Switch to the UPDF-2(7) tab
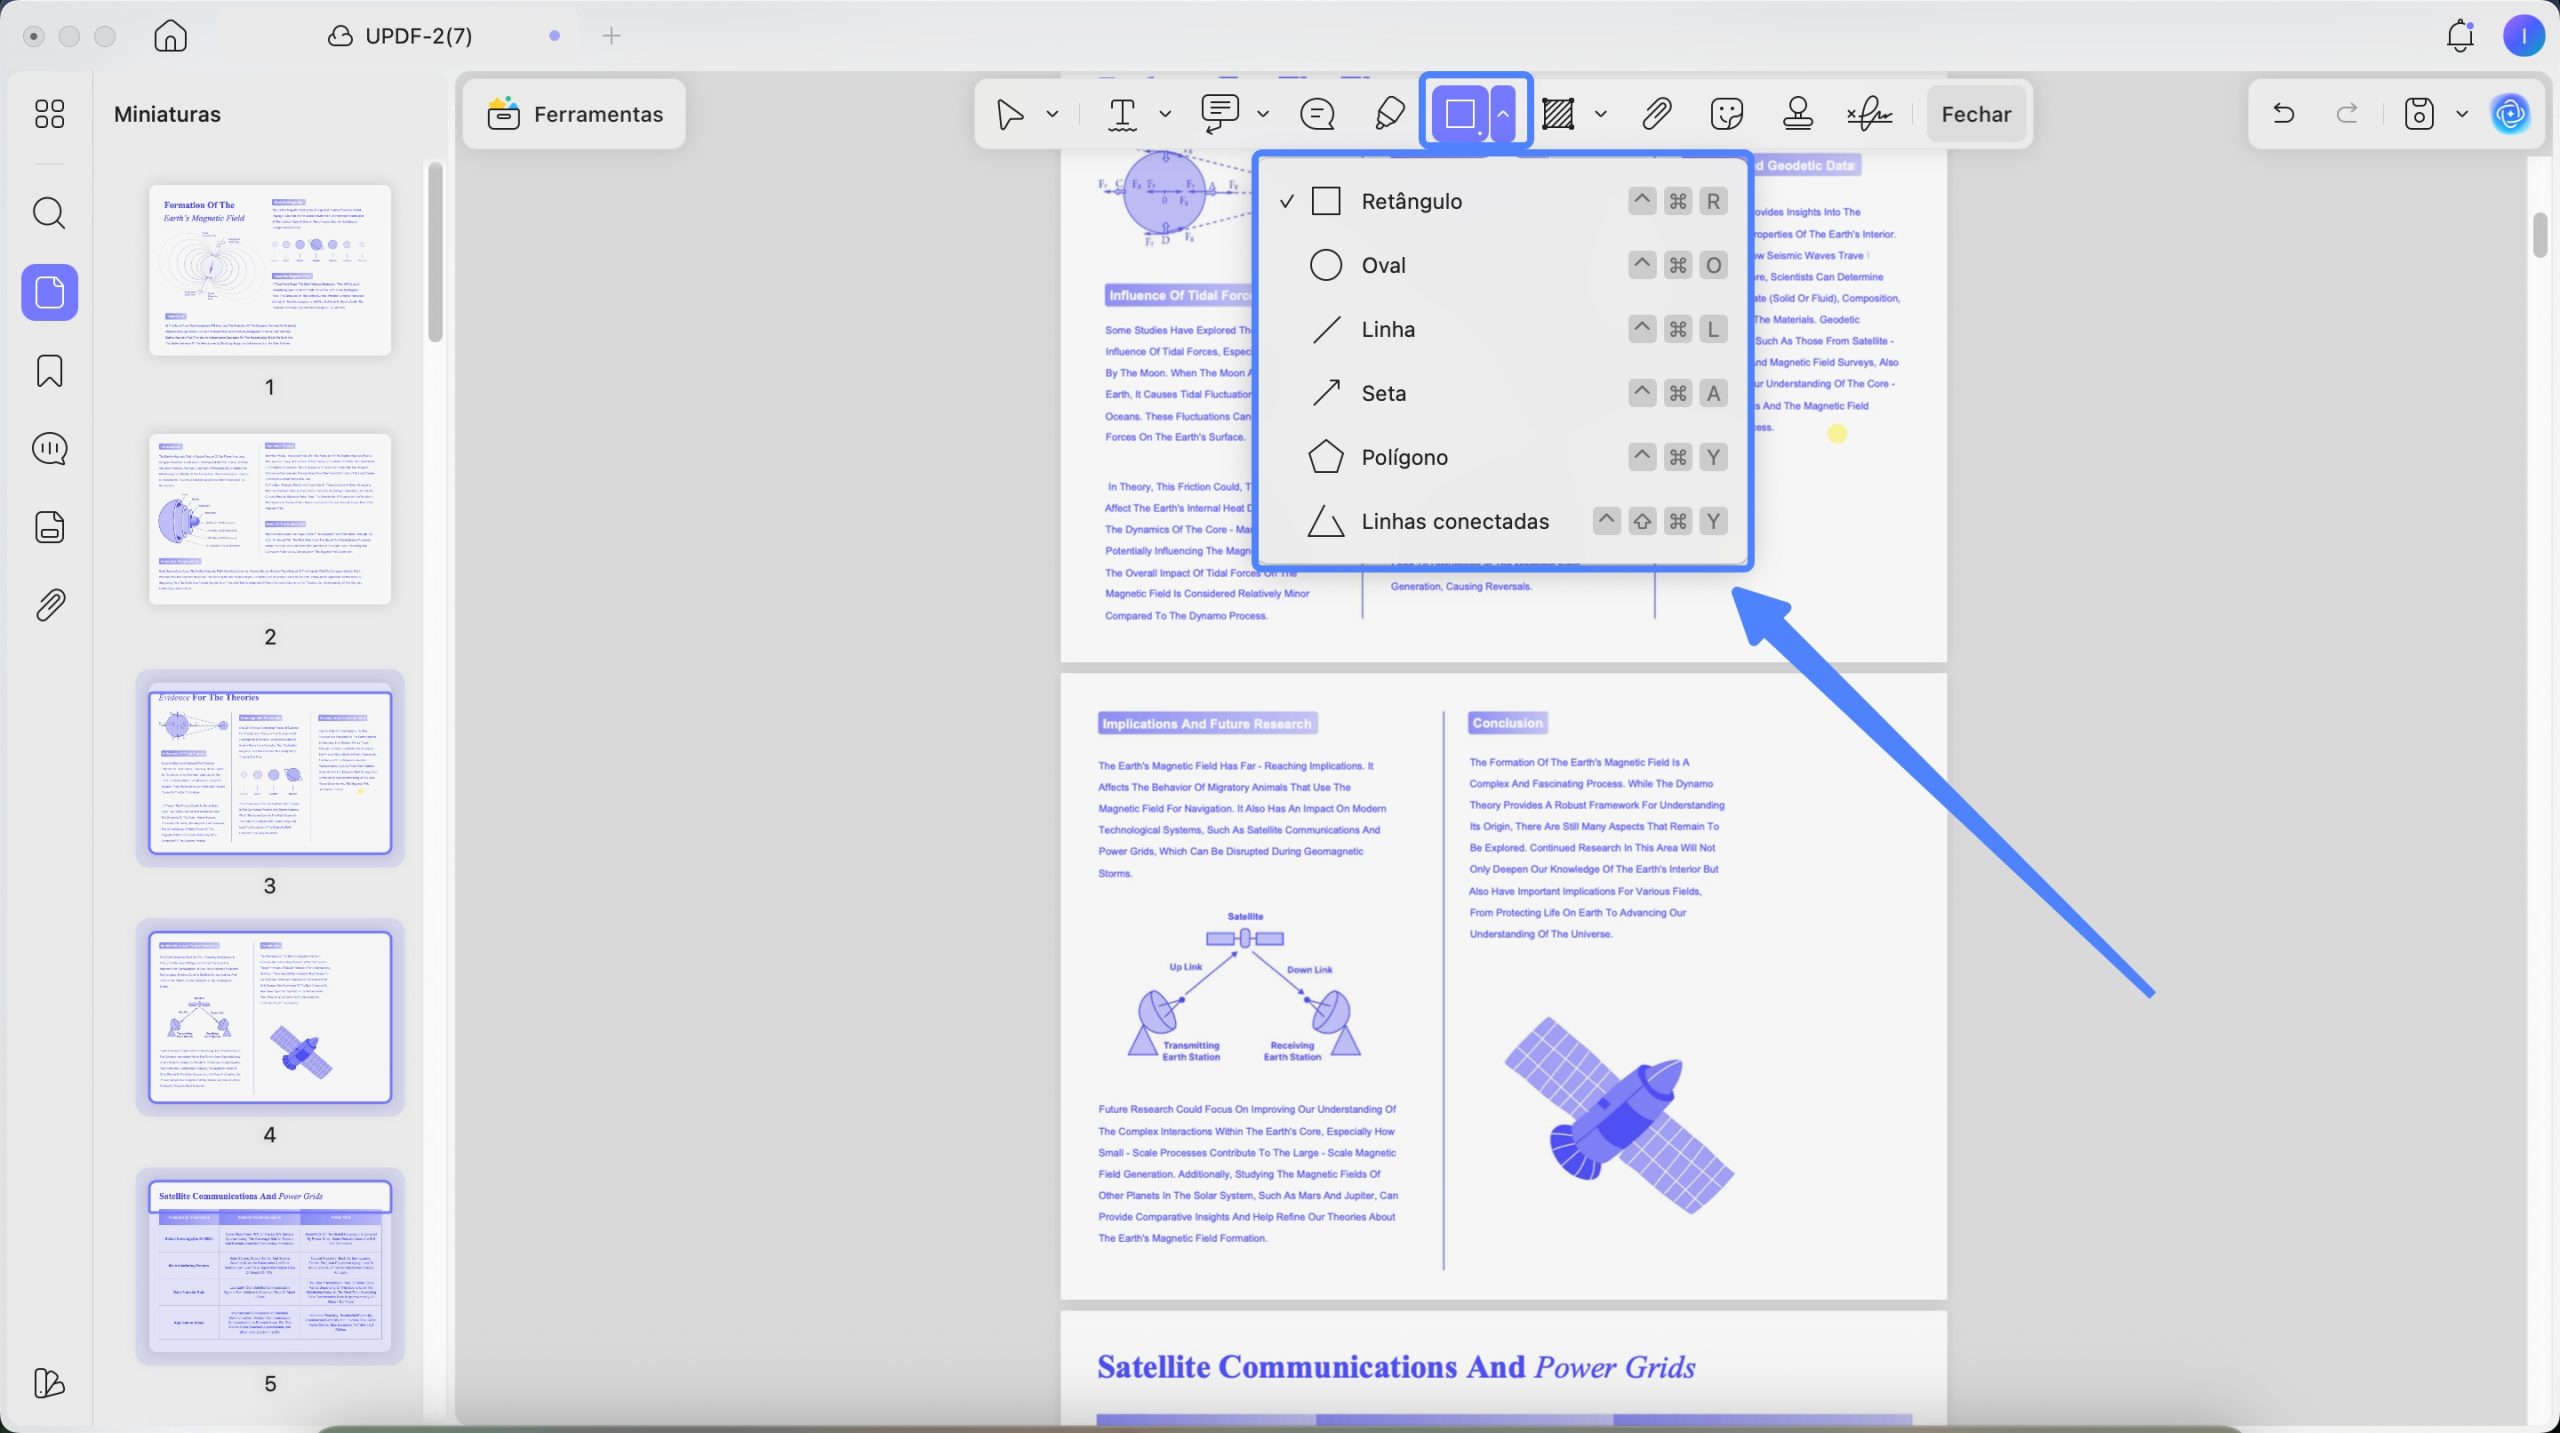Image resolution: width=2560 pixels, height=1433 pixels. coord(400,36)
